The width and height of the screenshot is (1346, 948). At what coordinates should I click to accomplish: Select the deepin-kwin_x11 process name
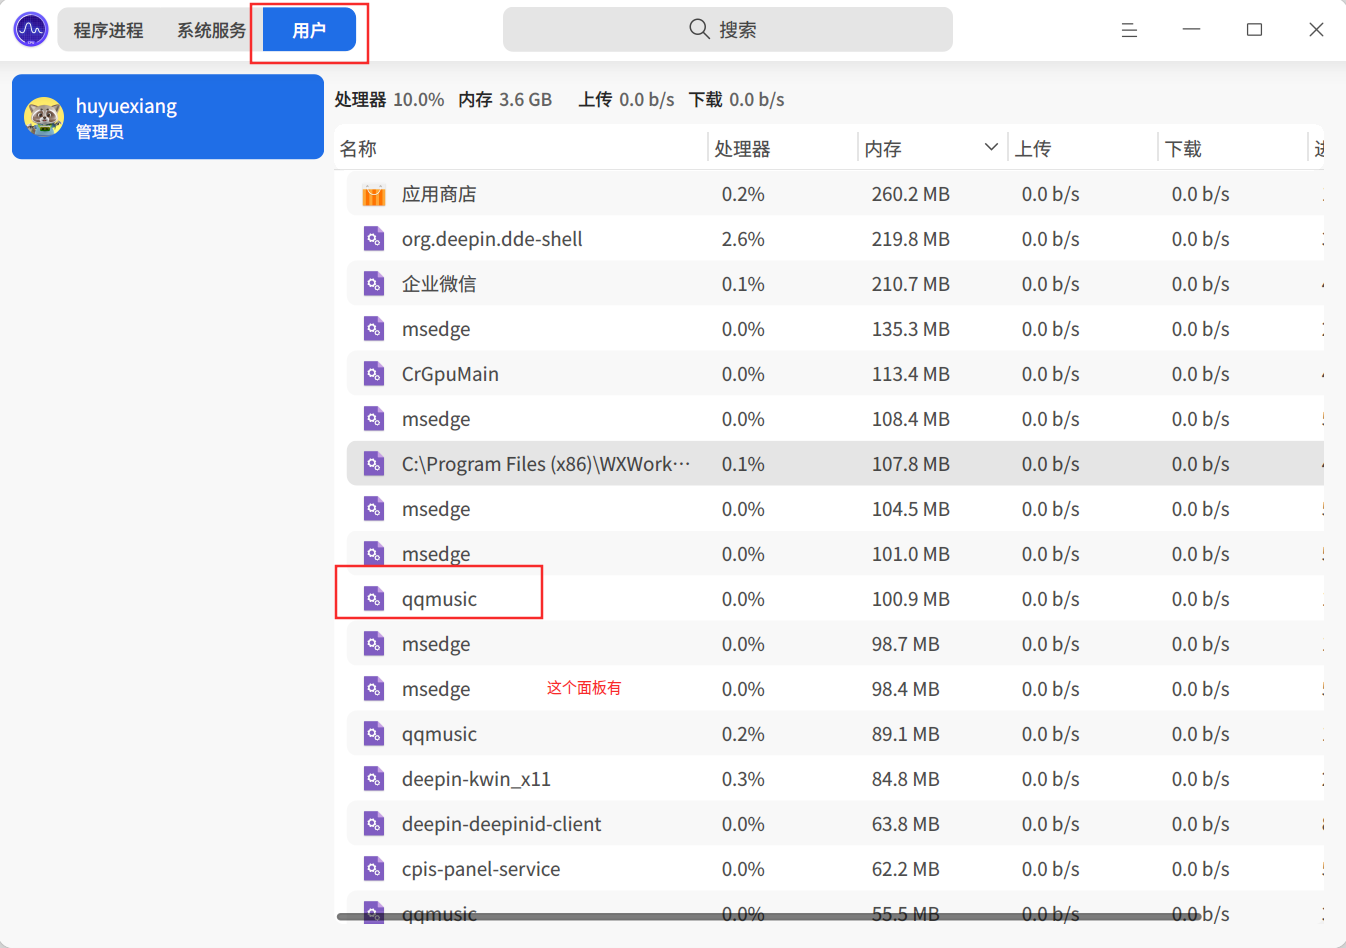[x=476, y=779]
